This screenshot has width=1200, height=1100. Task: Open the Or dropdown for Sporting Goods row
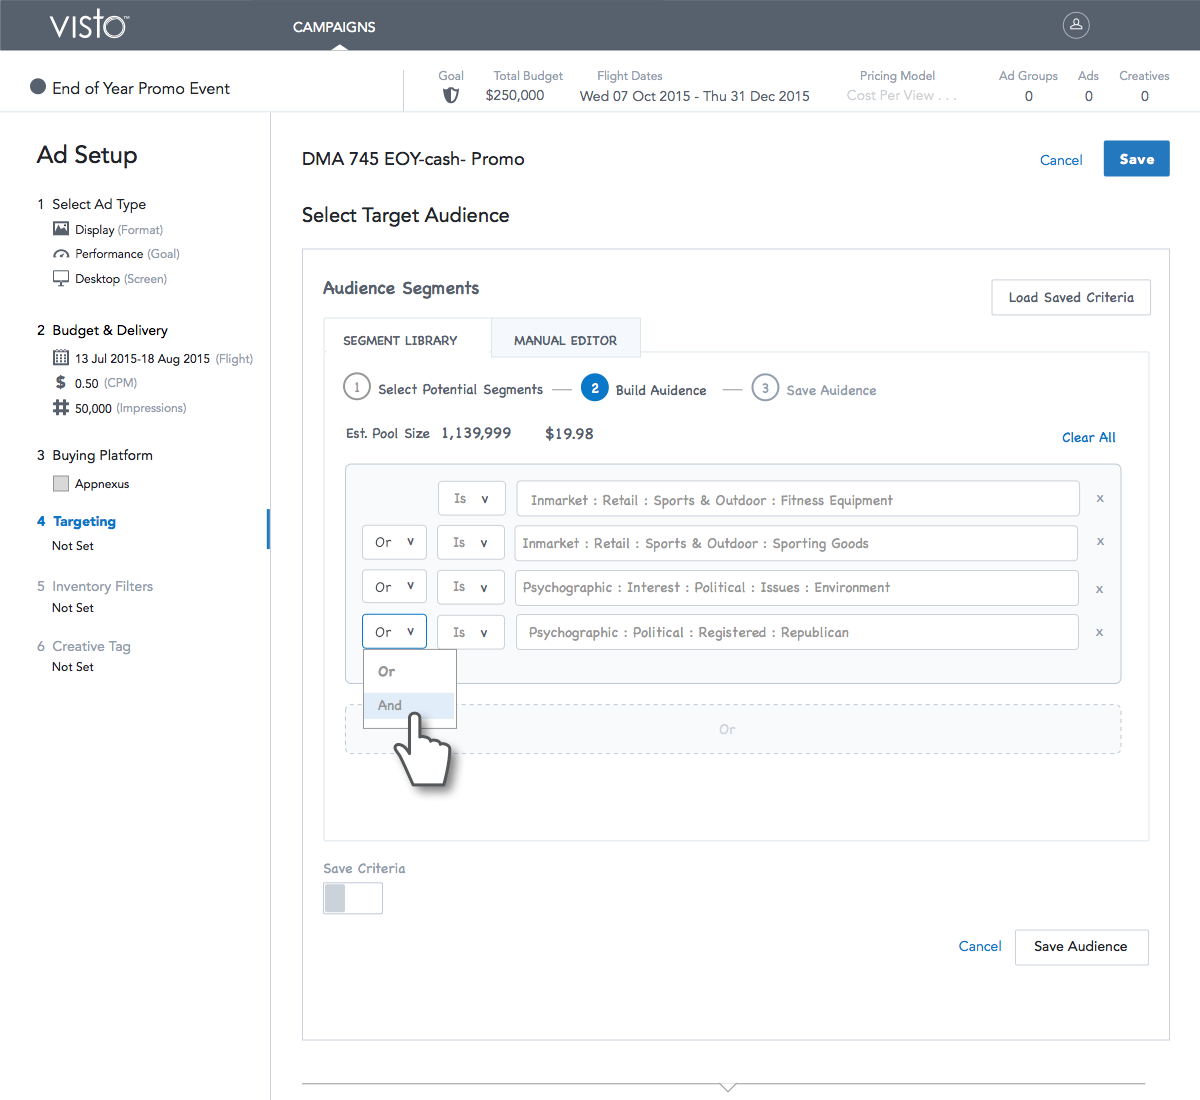point(394,542)
